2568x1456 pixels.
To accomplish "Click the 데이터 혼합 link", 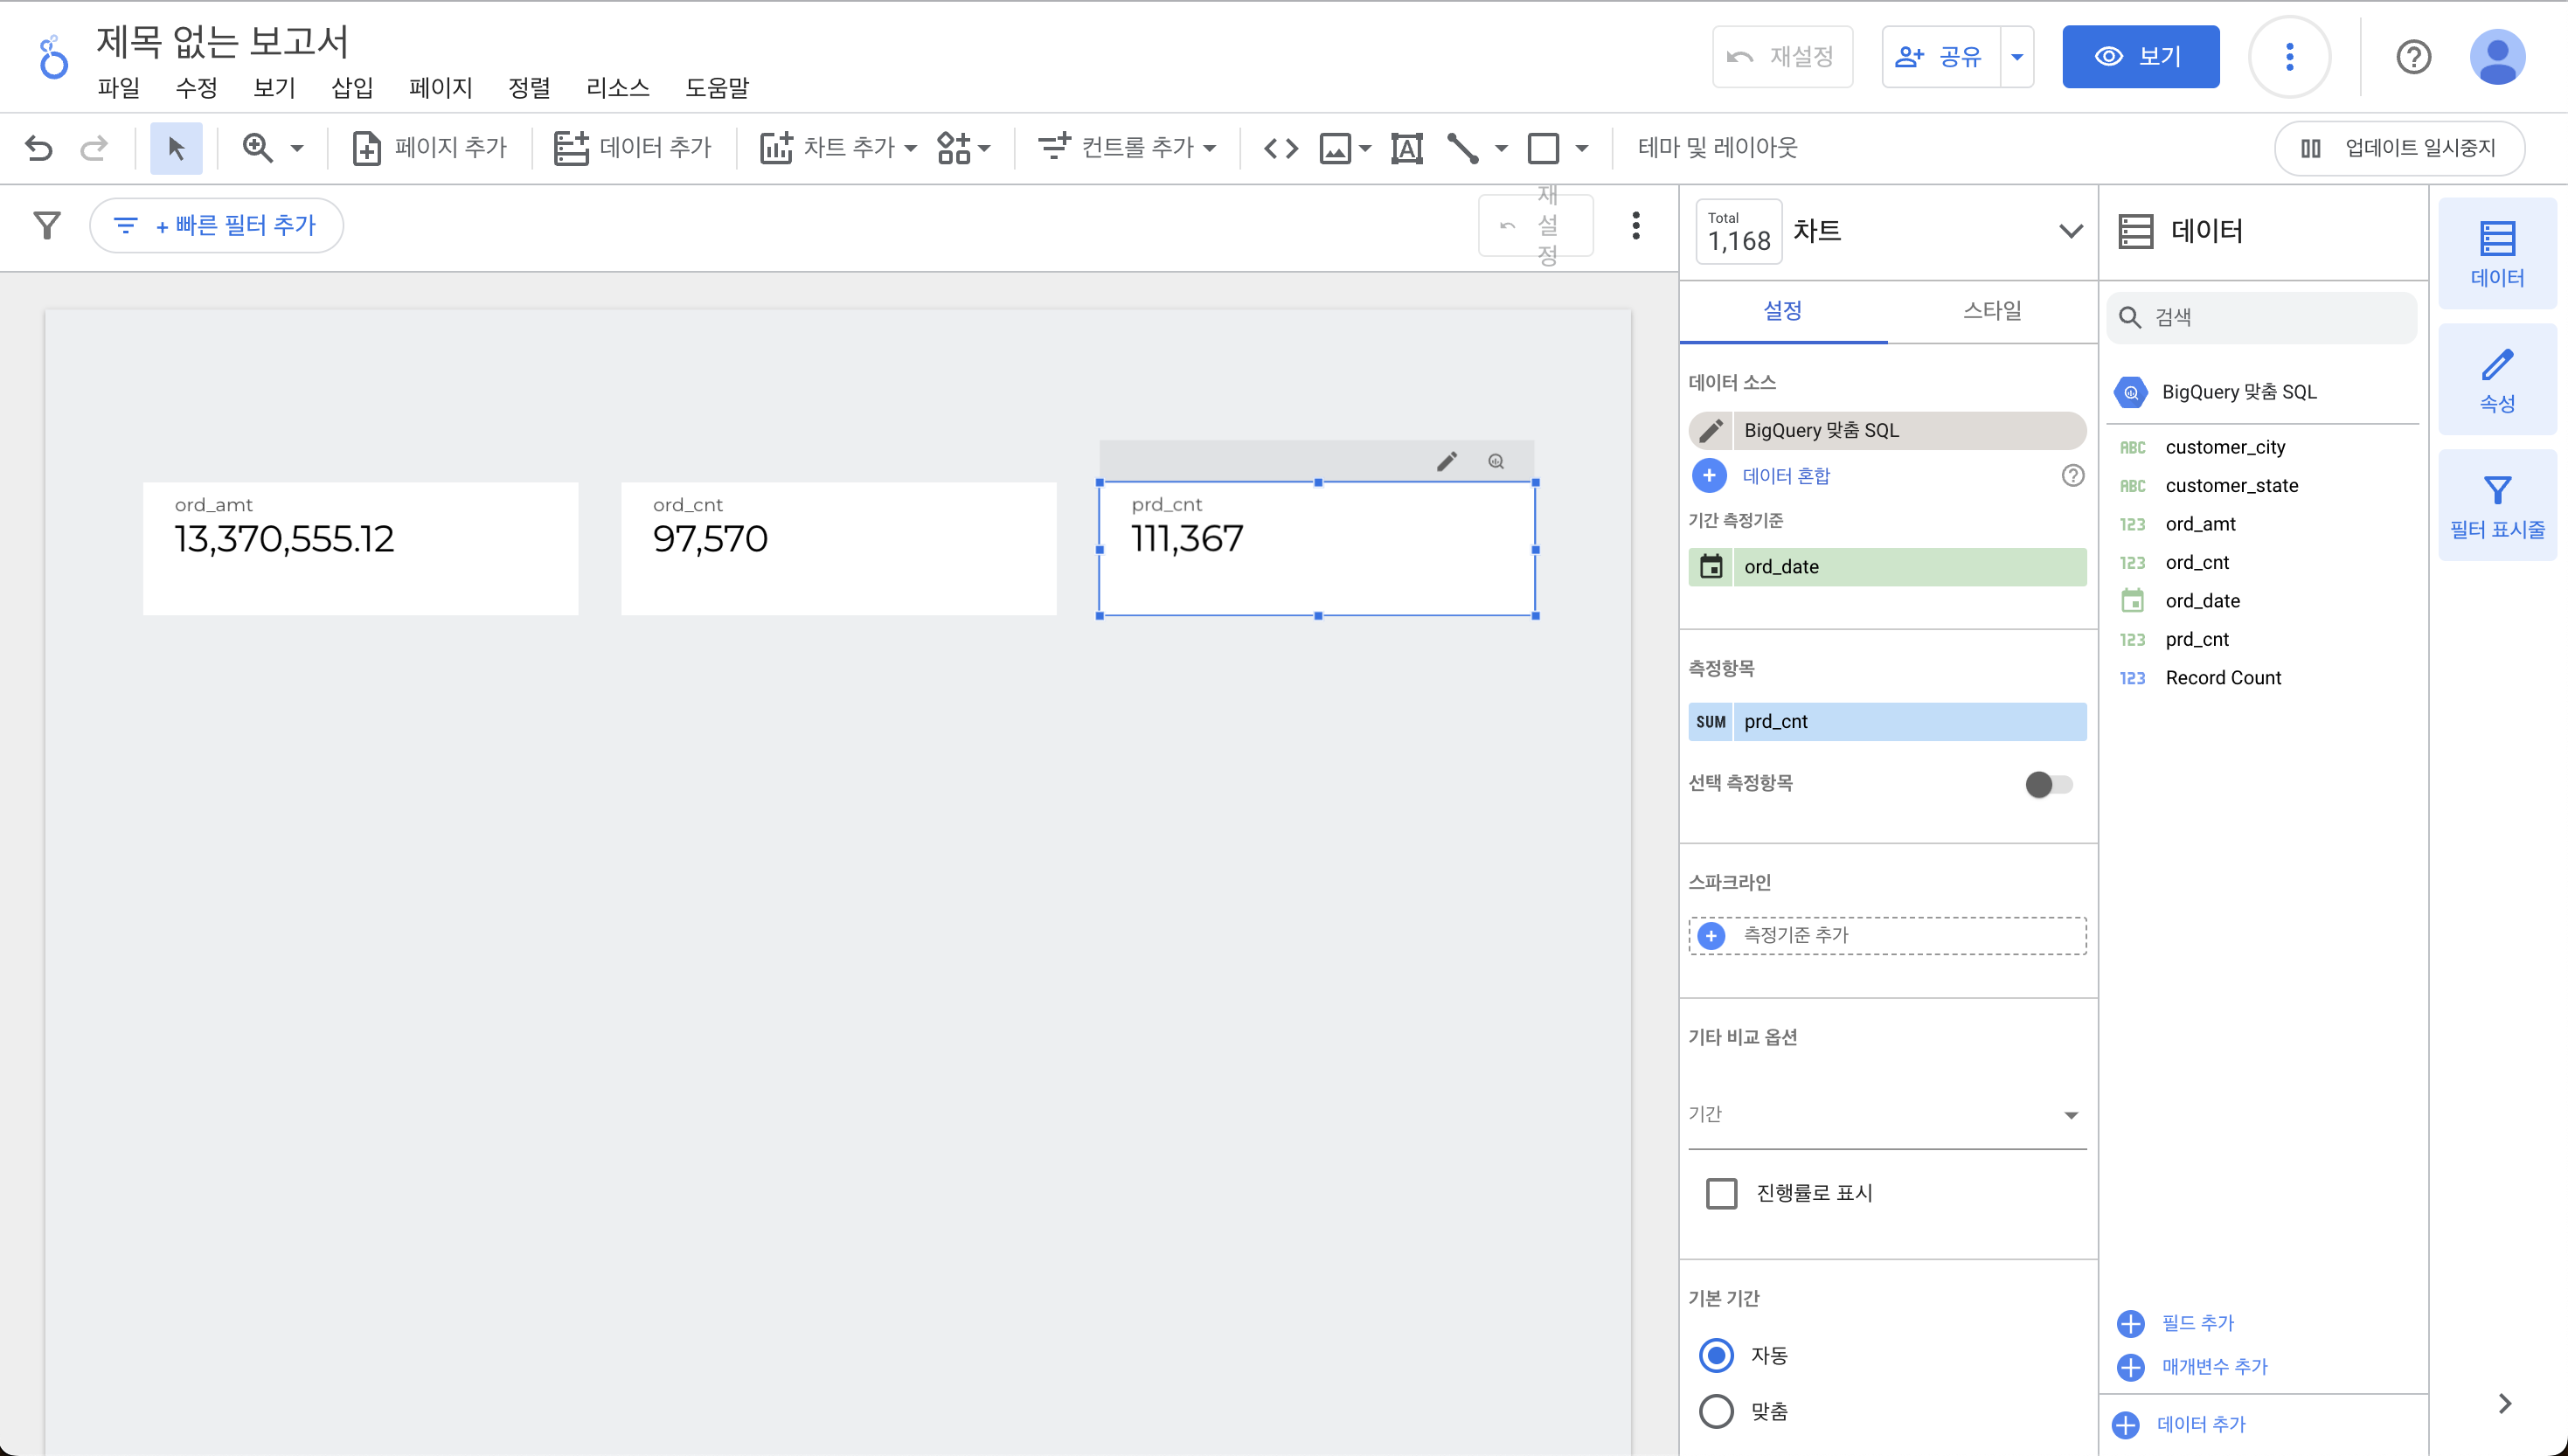I will pyautogui.click(x=1786, y=475).
